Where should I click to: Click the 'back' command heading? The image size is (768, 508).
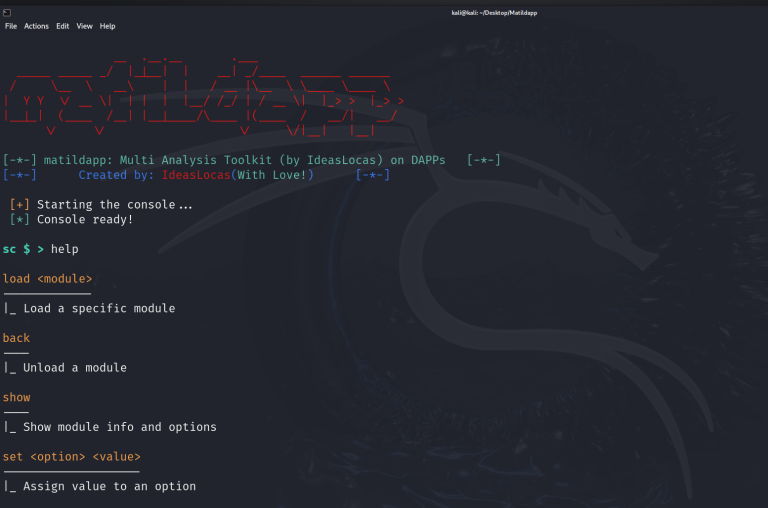coord(16,338)
